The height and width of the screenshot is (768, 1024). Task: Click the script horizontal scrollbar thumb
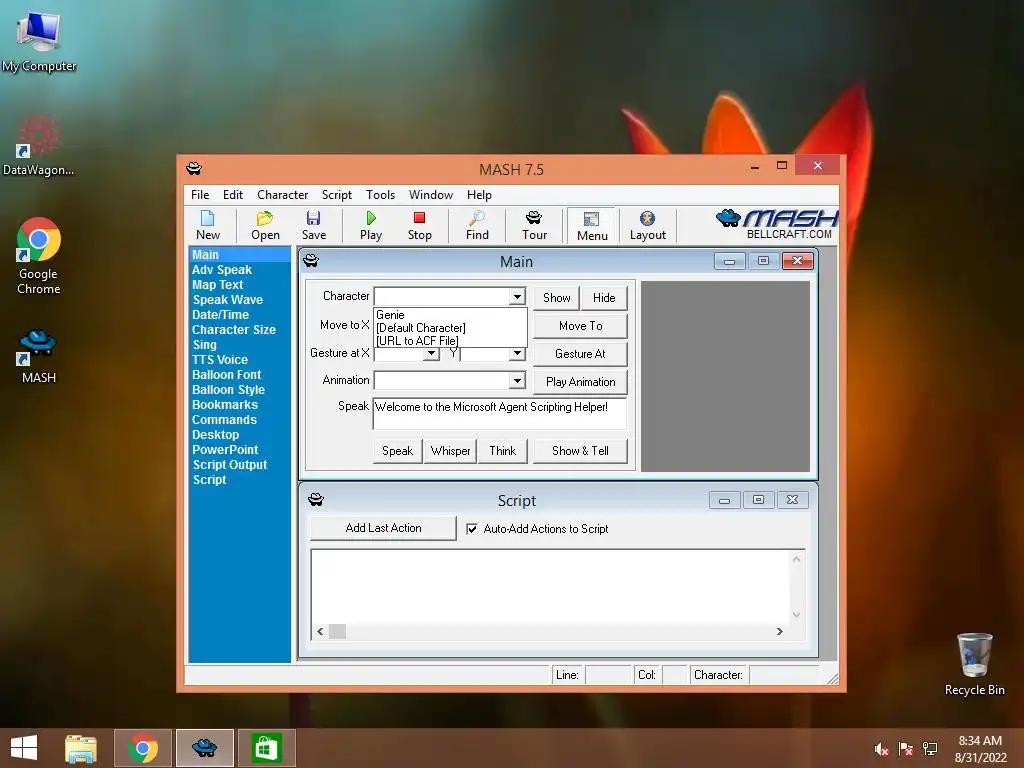click(338, 632)
